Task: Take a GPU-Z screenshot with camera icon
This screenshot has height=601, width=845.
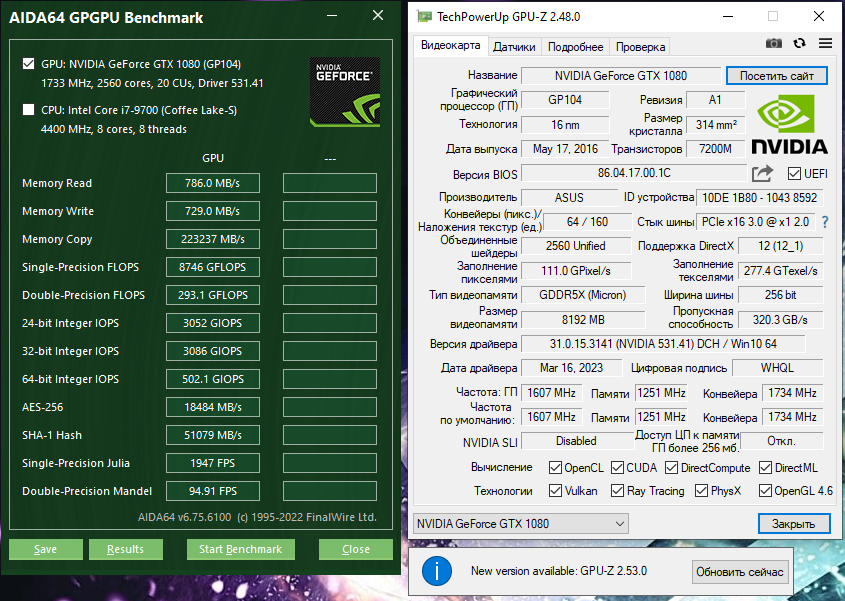Action: [773, 44]
